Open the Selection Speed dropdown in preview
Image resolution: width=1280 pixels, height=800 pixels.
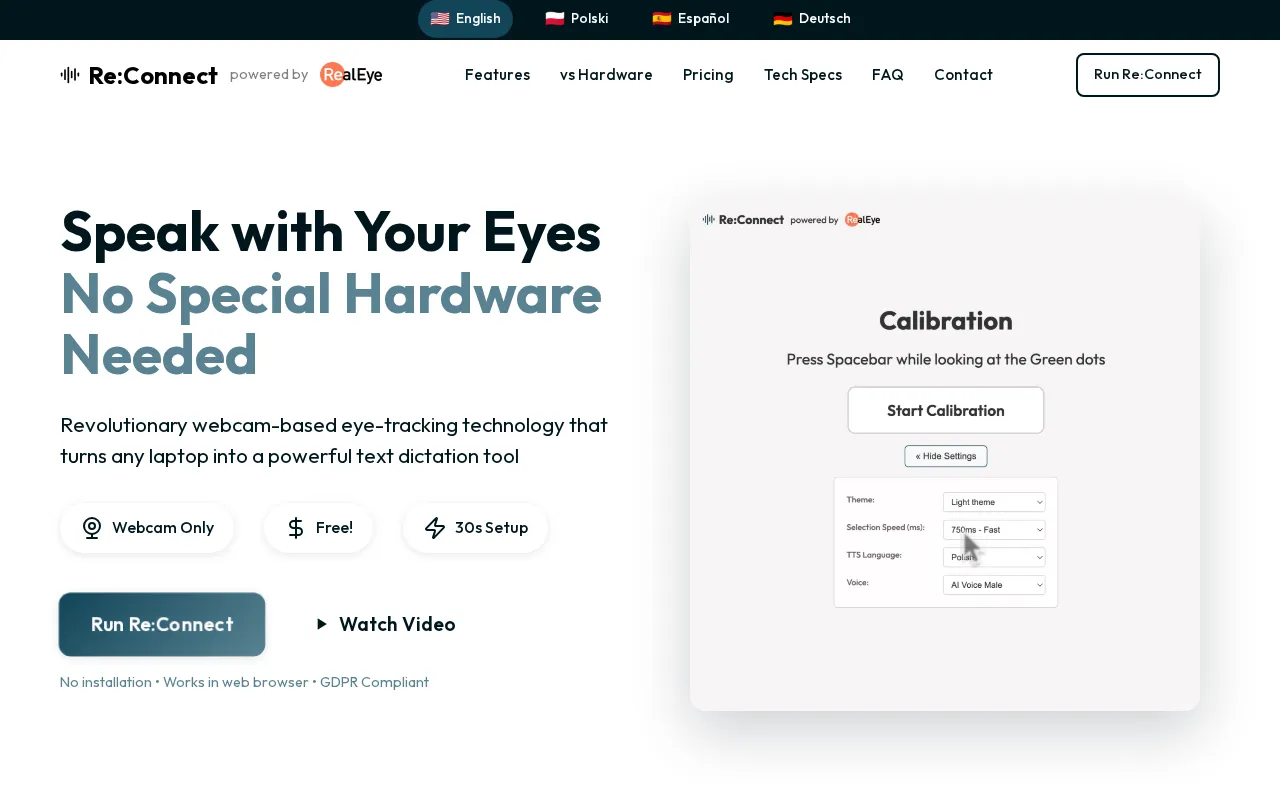[994, 529]
